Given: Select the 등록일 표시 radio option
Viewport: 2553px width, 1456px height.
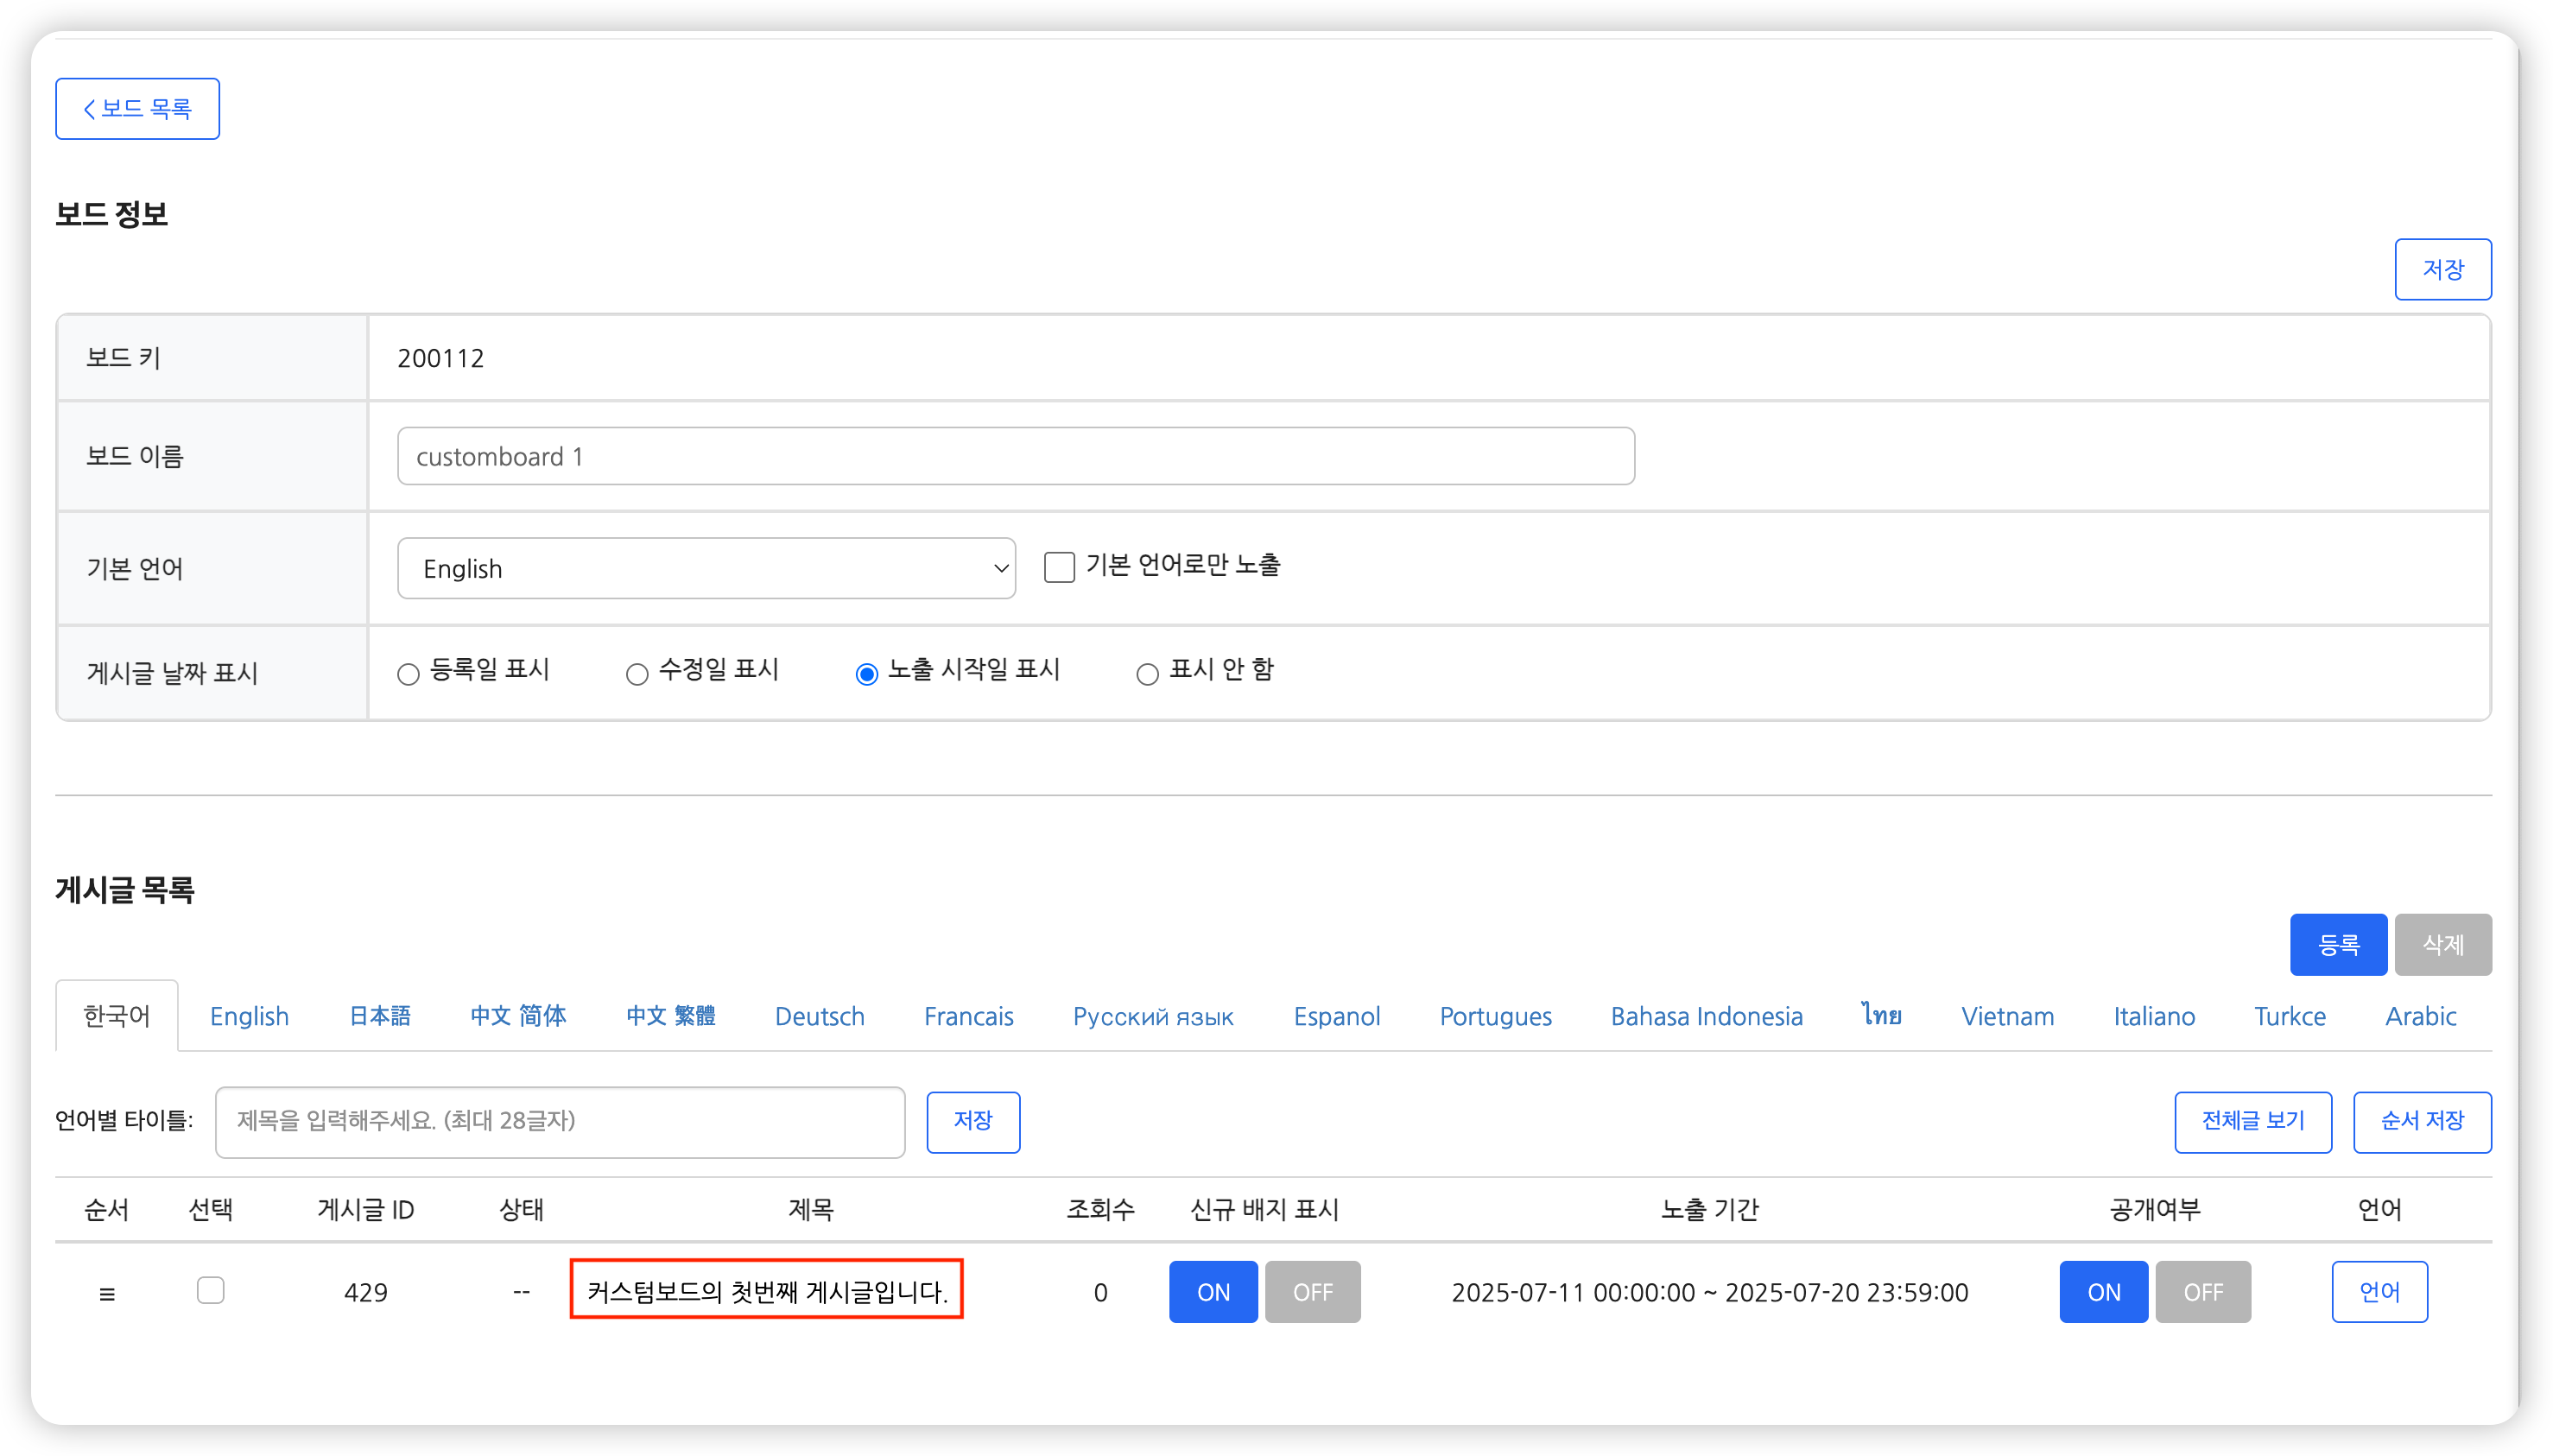Looking at the screenshot, I should pos(408,674).
